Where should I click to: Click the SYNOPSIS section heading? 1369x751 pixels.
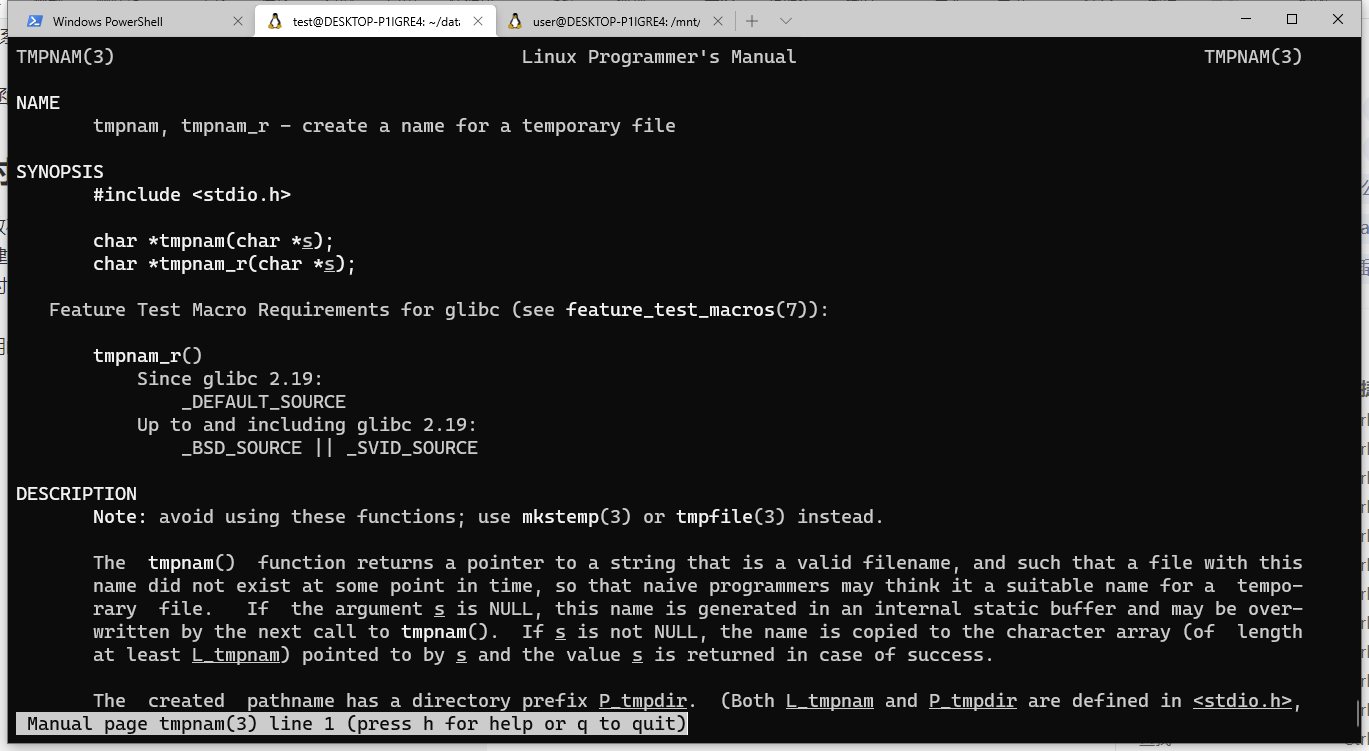tap(59, 171)
